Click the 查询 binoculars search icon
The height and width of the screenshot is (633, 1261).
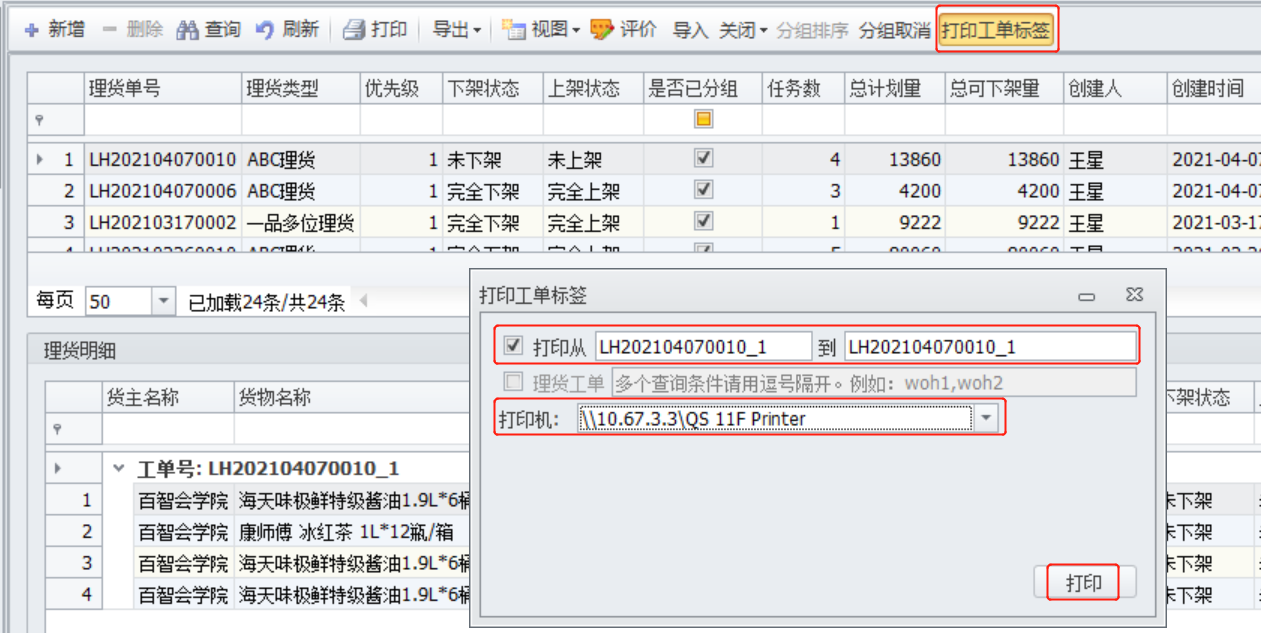point(187,30)
